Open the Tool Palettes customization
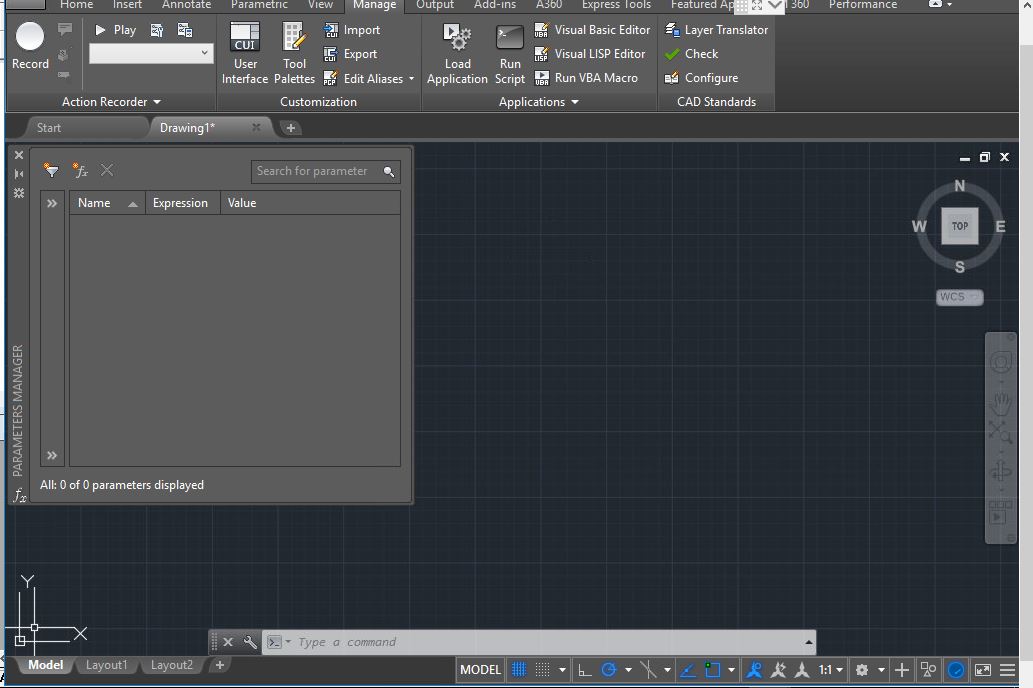The image size is (1033, 688). tap(294, 53)
